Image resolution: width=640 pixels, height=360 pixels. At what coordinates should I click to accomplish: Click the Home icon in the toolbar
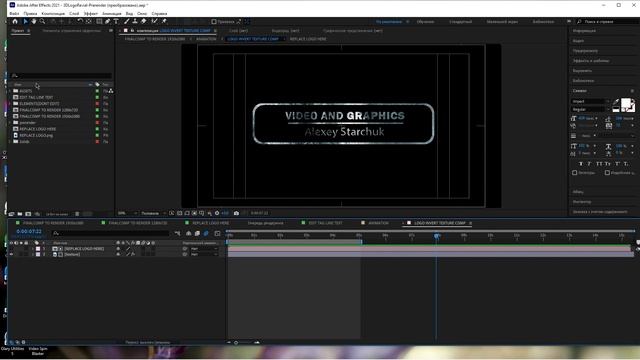(x=15, y=21)
